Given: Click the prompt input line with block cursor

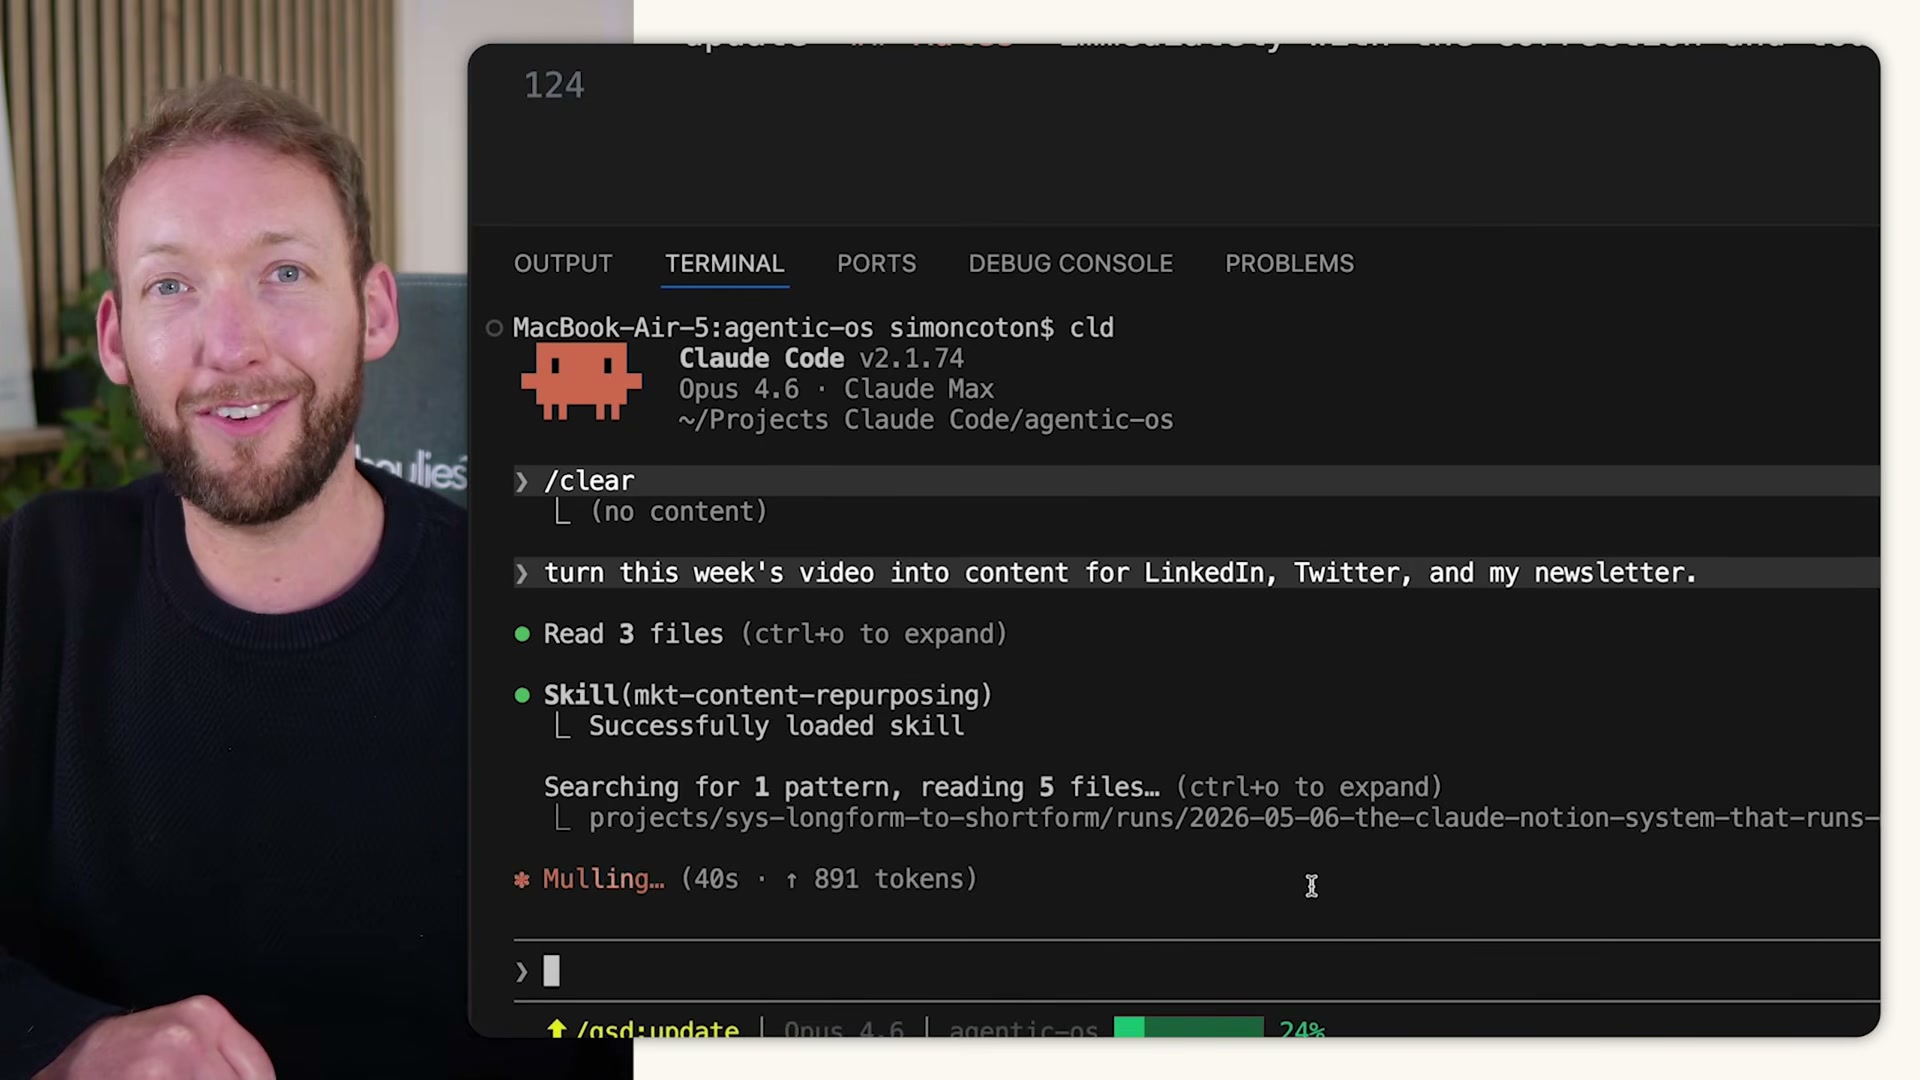Looking at the screenshot, I should tap(1197, 971).
